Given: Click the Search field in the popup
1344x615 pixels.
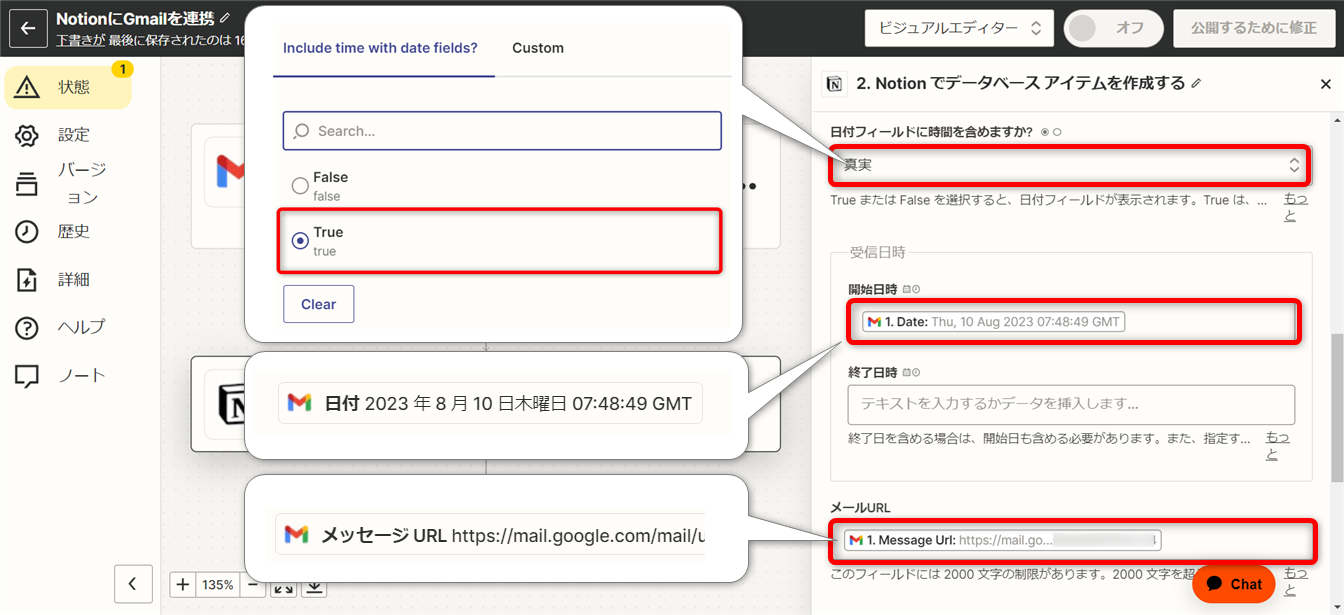Looking at the screenshot, I should (x=501, y=130).
